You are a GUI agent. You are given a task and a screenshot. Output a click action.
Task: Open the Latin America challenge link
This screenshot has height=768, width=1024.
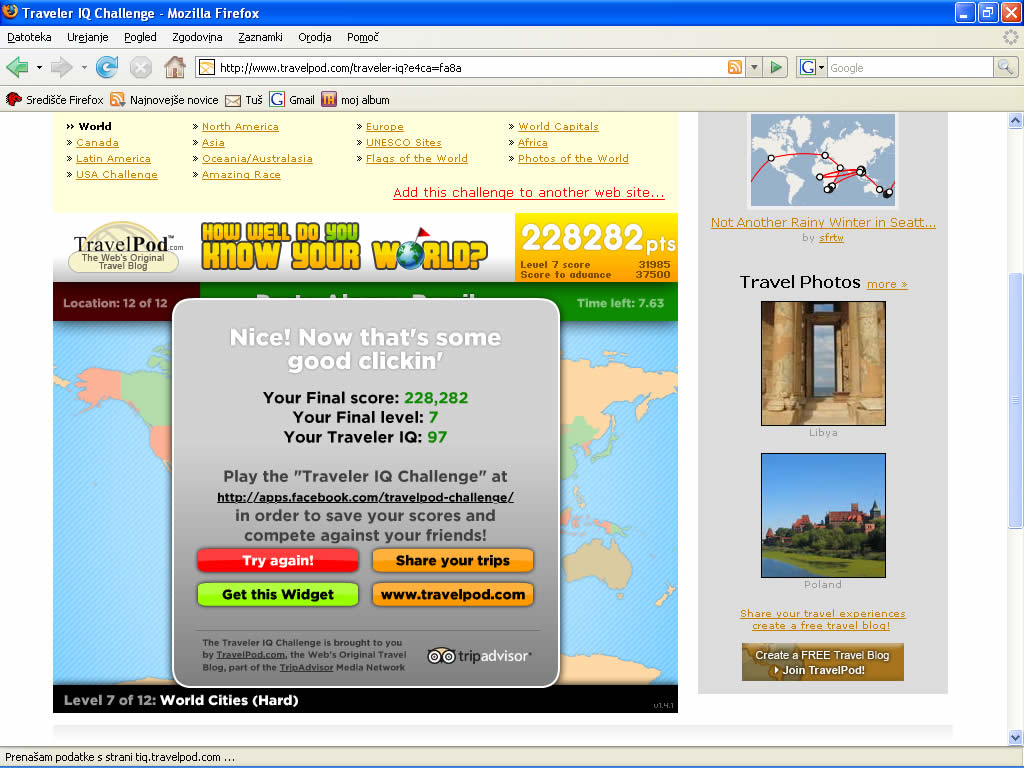113,159
